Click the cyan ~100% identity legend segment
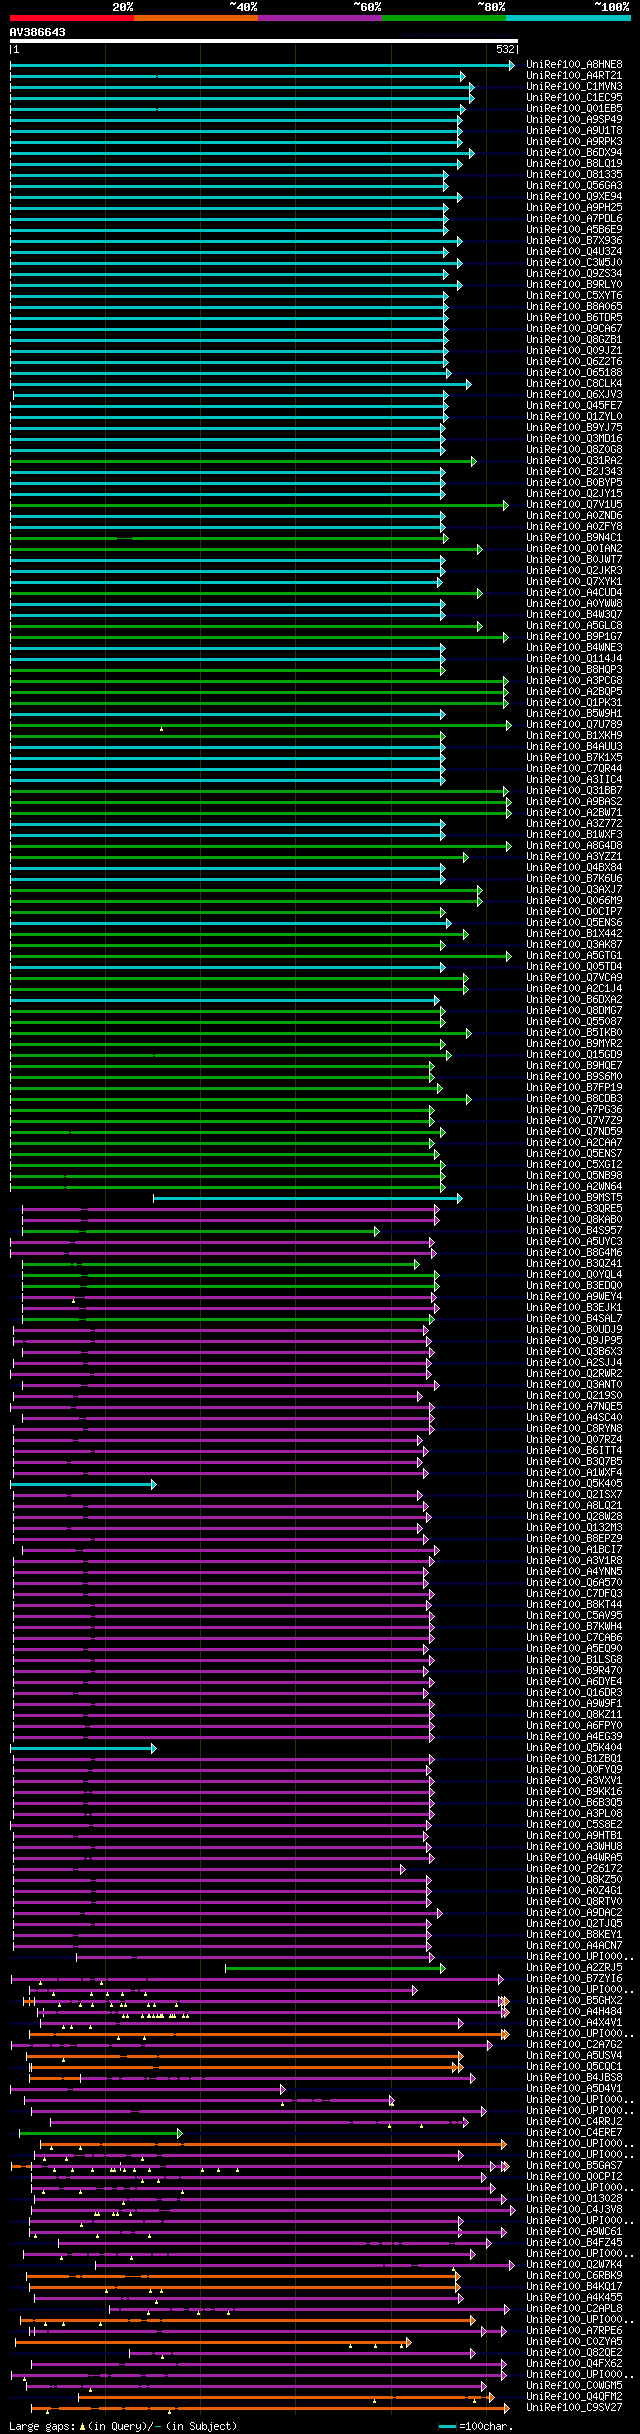This screenshot has height=2434, width=640. pos(568,17)
